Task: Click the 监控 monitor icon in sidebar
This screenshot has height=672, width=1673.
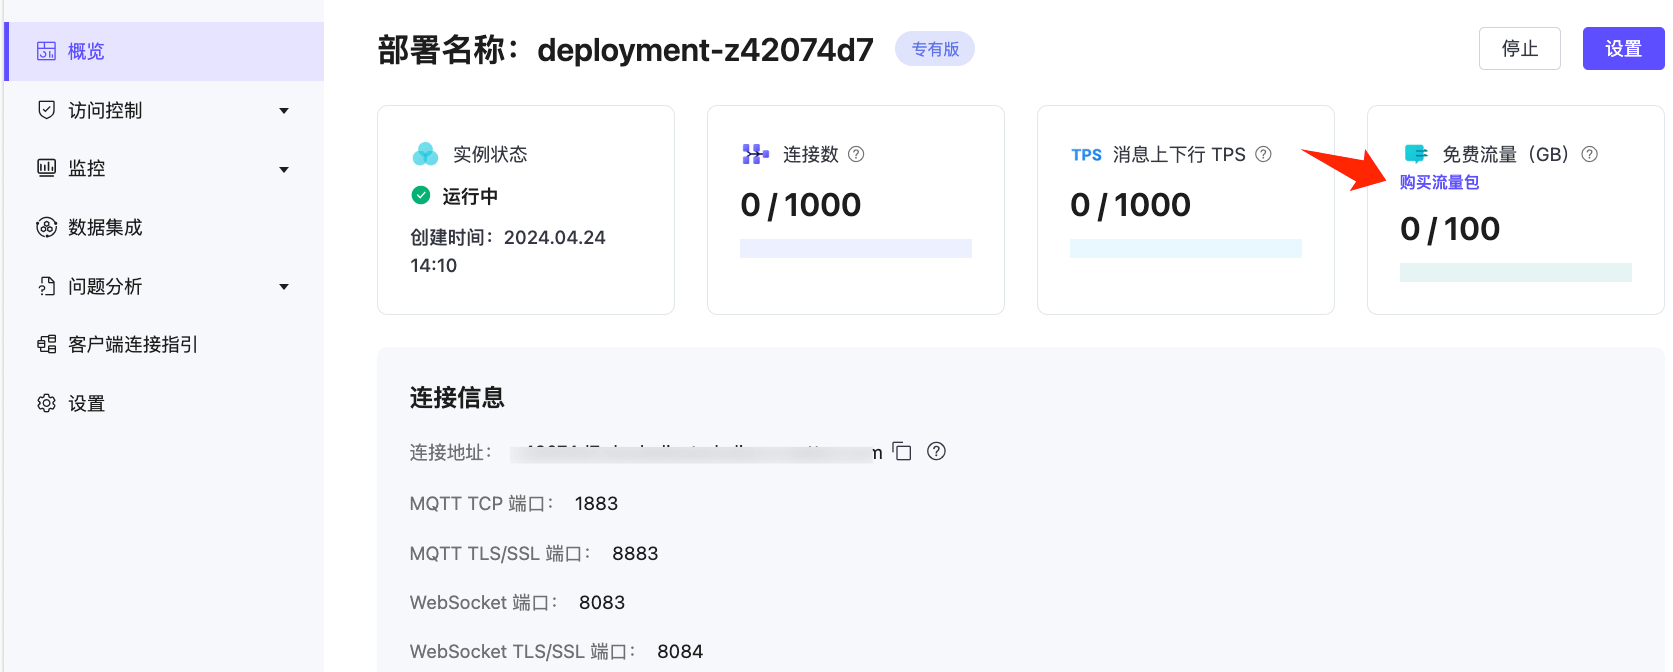Action: click(x=46, y=168)
